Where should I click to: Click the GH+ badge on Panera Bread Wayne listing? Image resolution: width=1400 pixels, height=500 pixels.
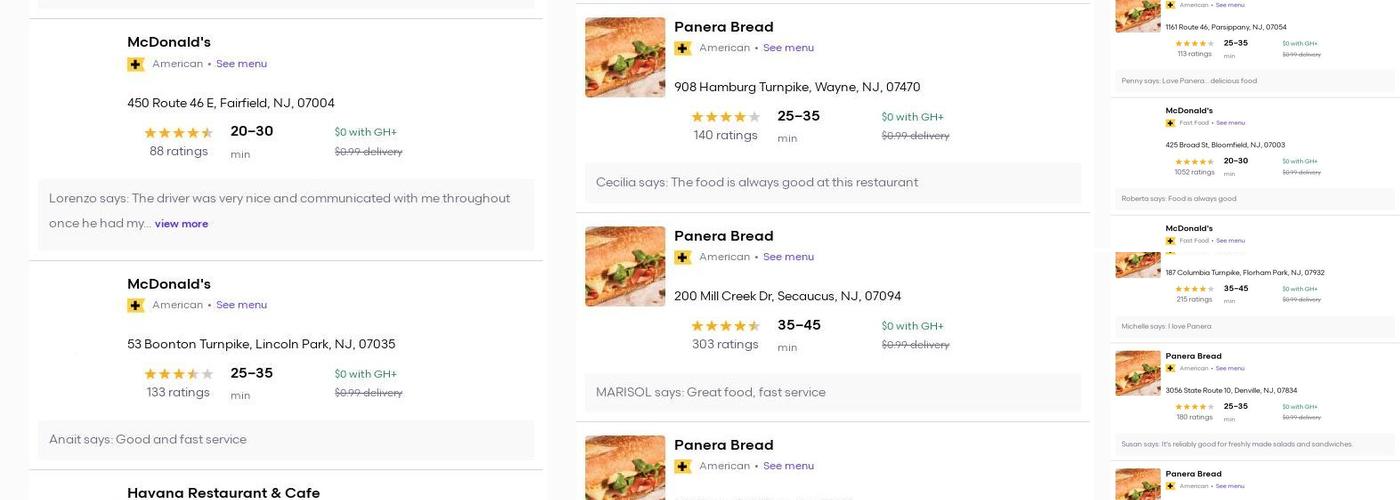(x=683, y=48)
